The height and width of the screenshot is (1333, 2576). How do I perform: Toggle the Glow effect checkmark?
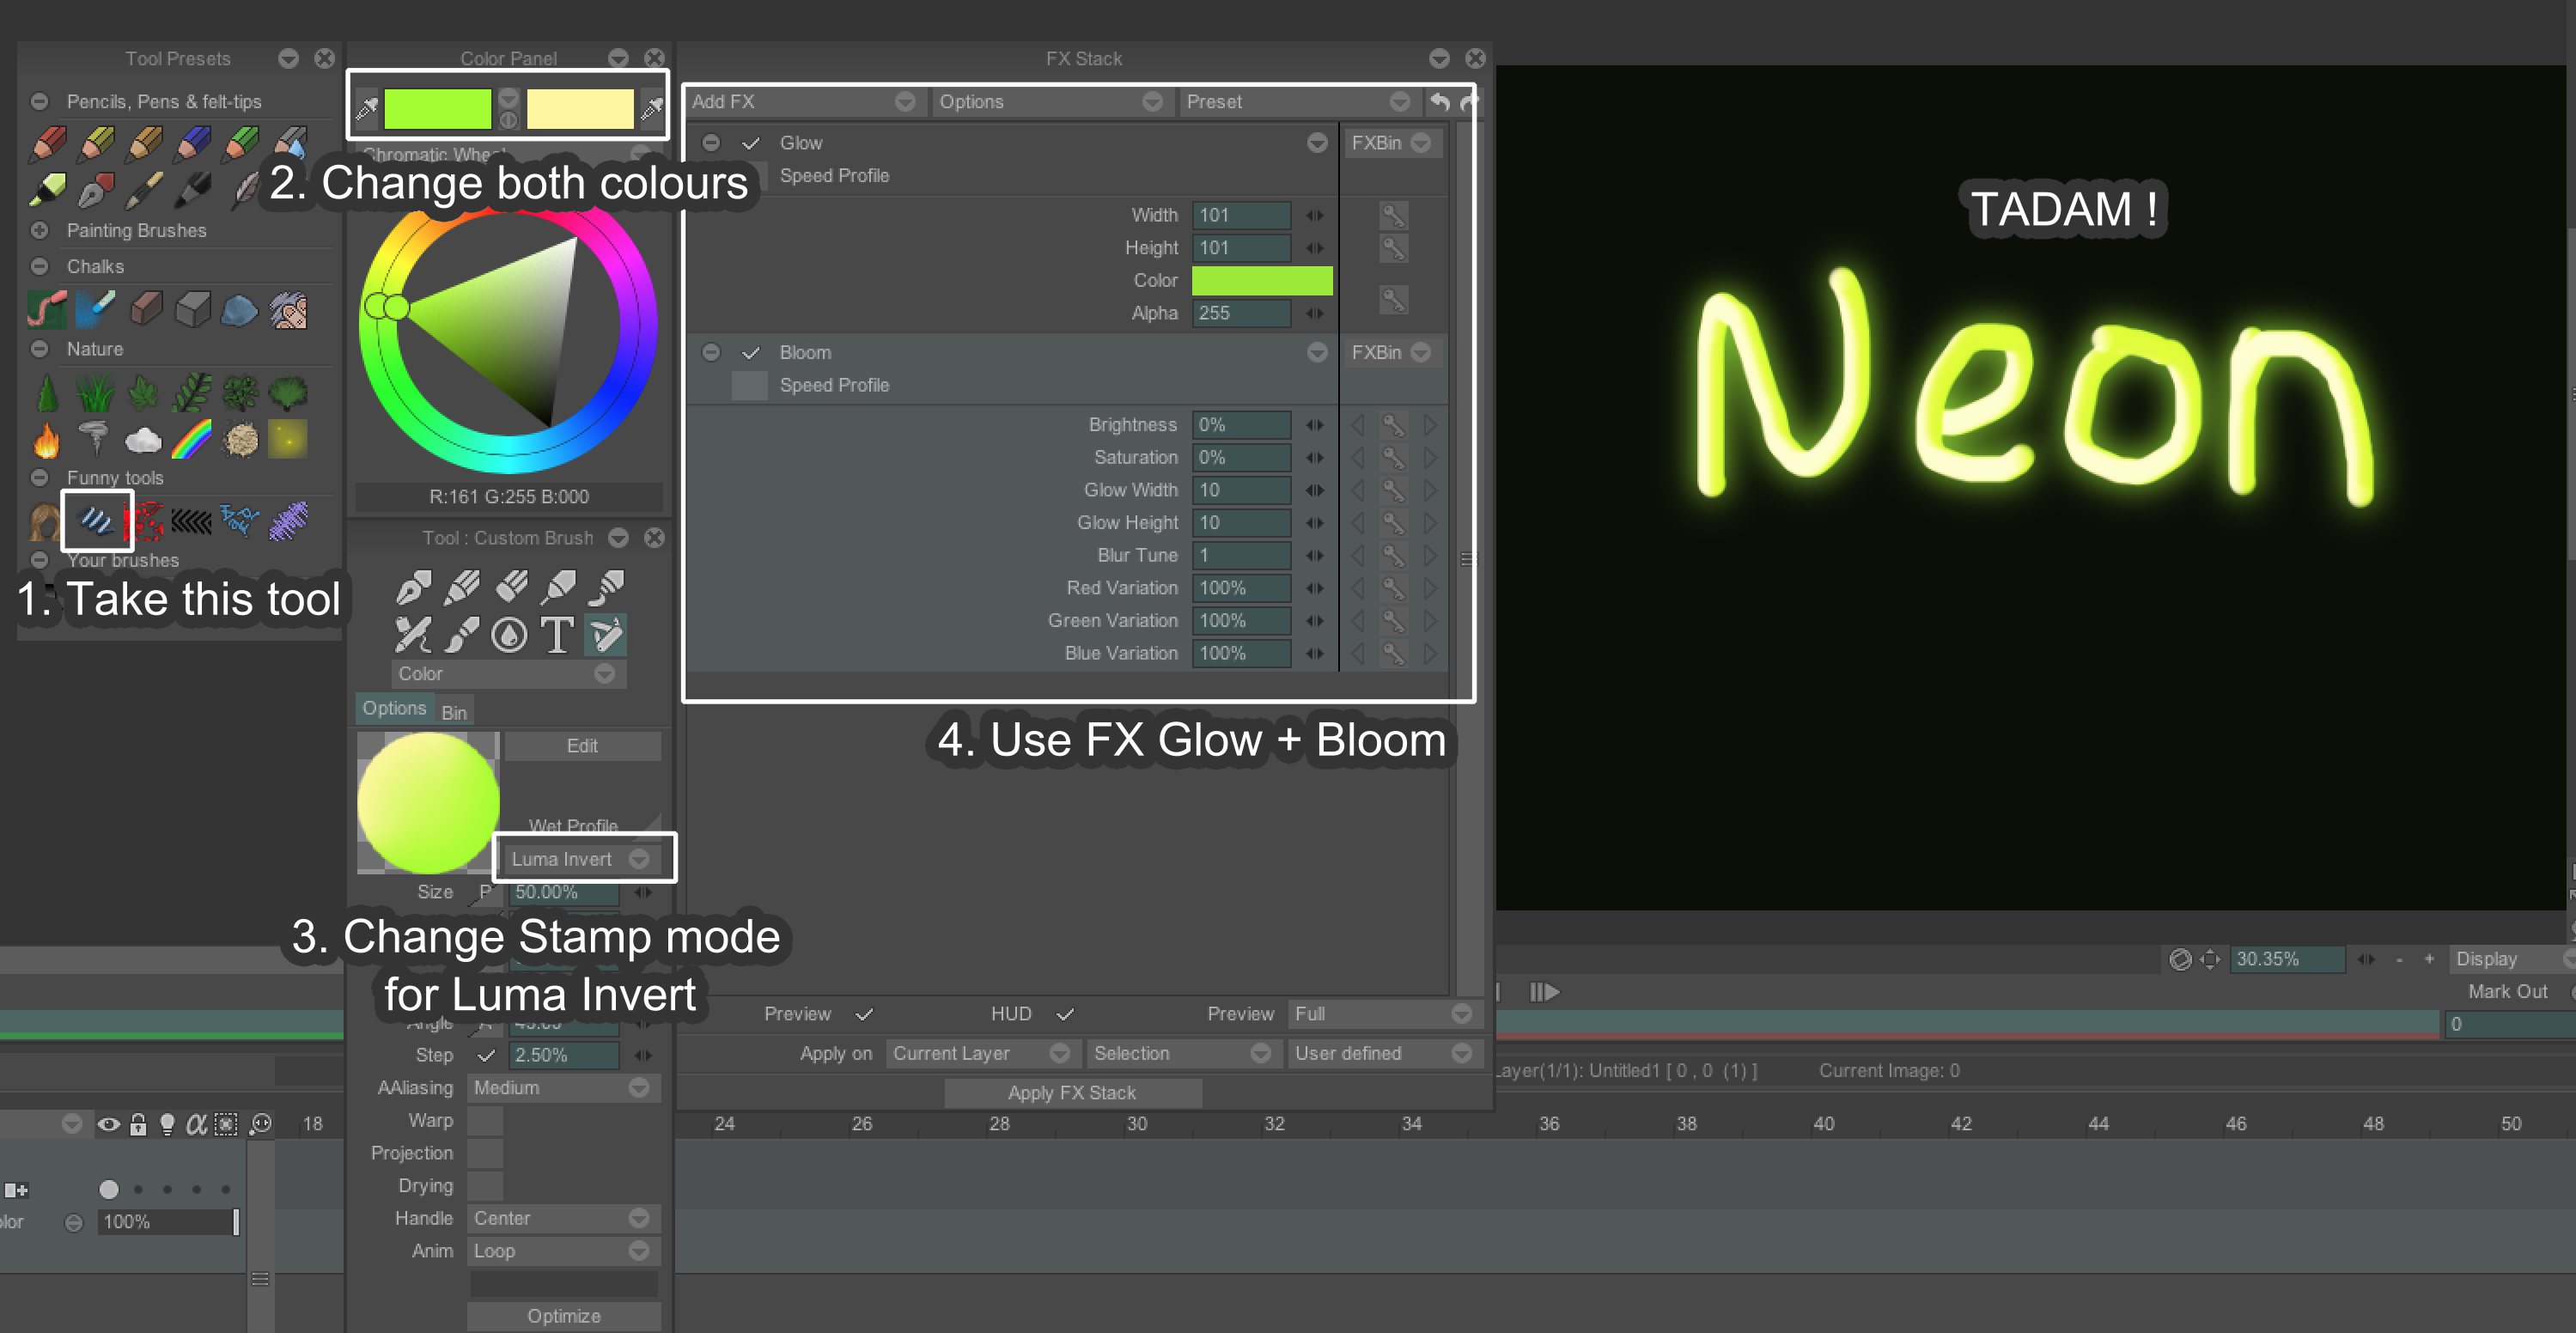[751, 143]
